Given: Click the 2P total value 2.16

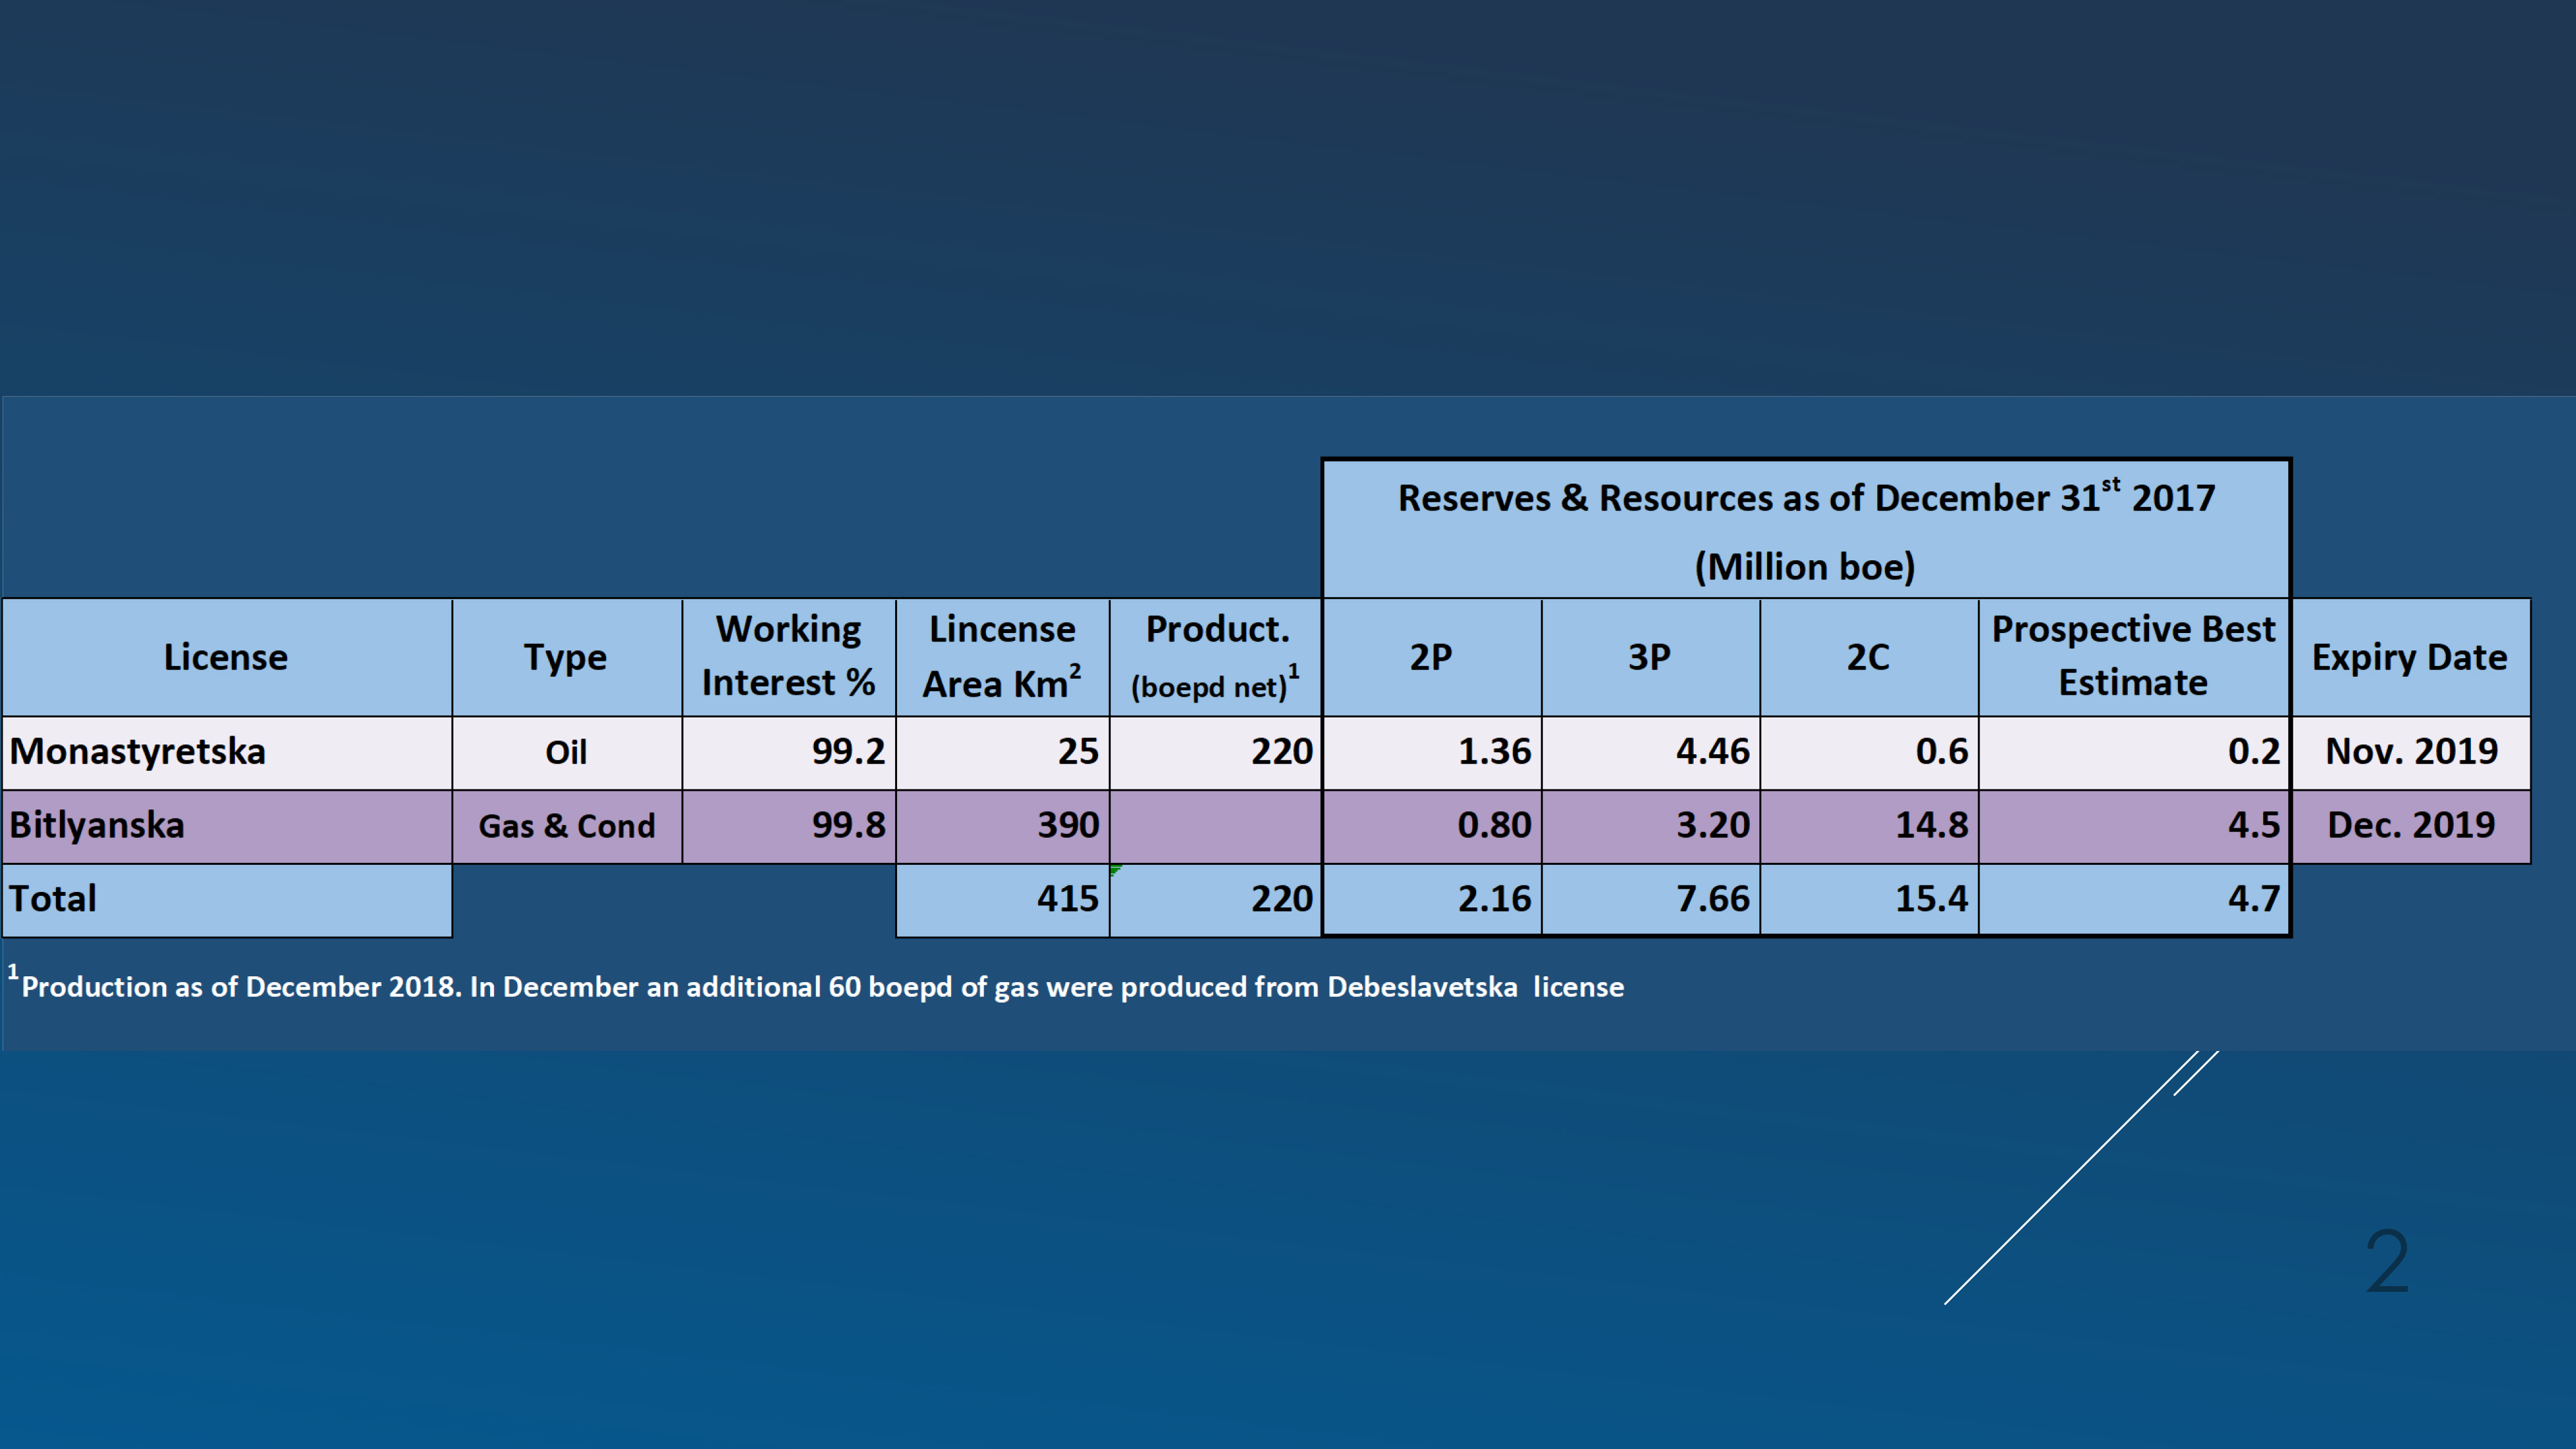Looking at the screenshot, I should 1494,898.
